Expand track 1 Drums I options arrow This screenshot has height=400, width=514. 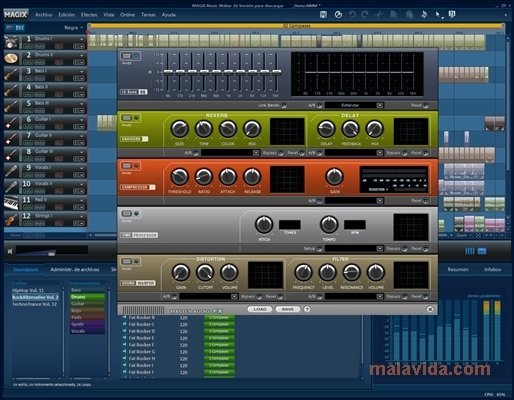pos(81,39)
